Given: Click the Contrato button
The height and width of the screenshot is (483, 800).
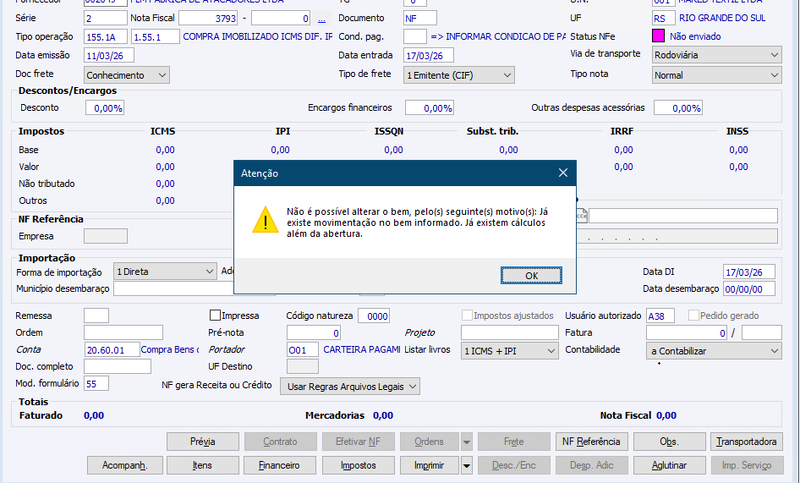Looking at the screenshot, I should point(280,442).
